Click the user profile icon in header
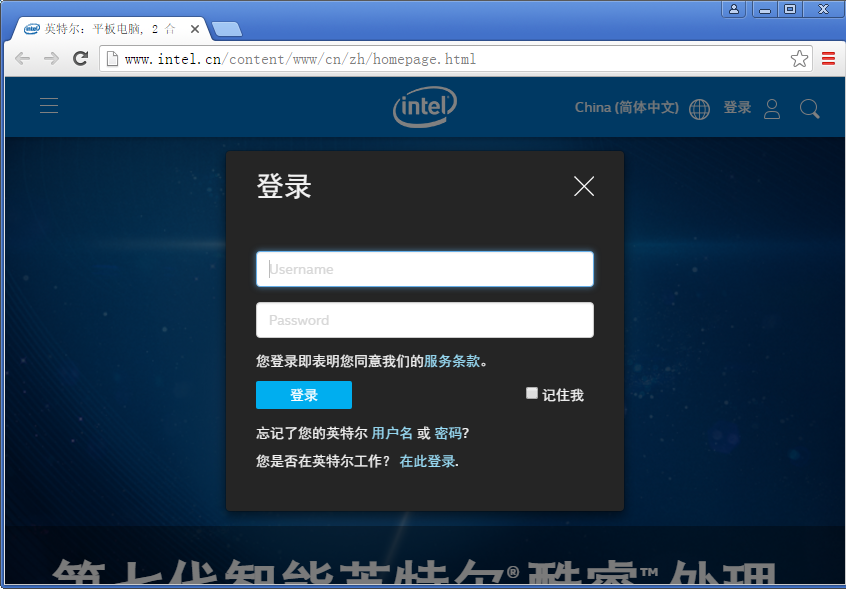The width and height of the screenshot is (846, 589). click(772, 109)
